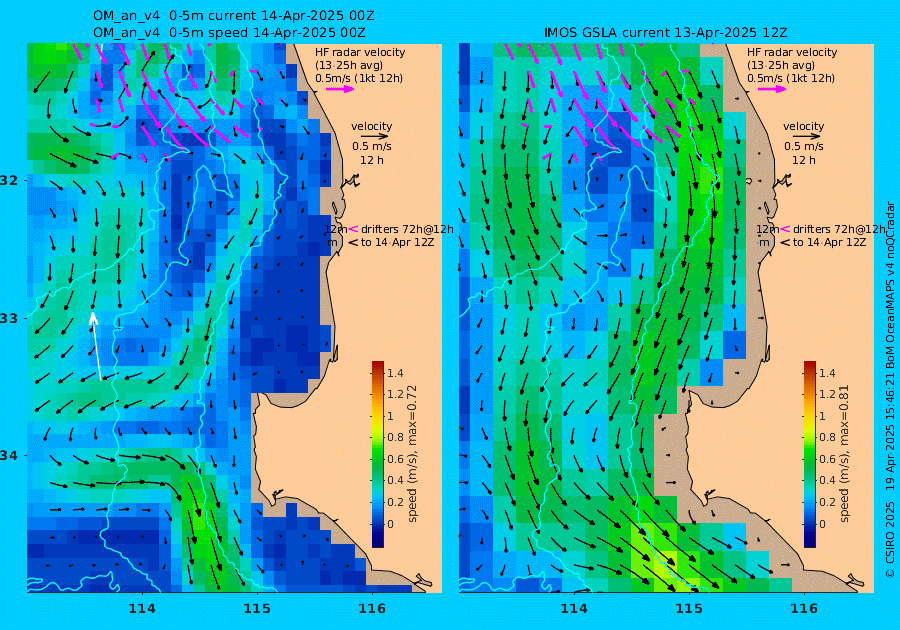This screenshot has width=900, height=630.
Task: Click the magenta HF radar legend arrow, left map
Action: pyautogui.click(x=340, y=89)
